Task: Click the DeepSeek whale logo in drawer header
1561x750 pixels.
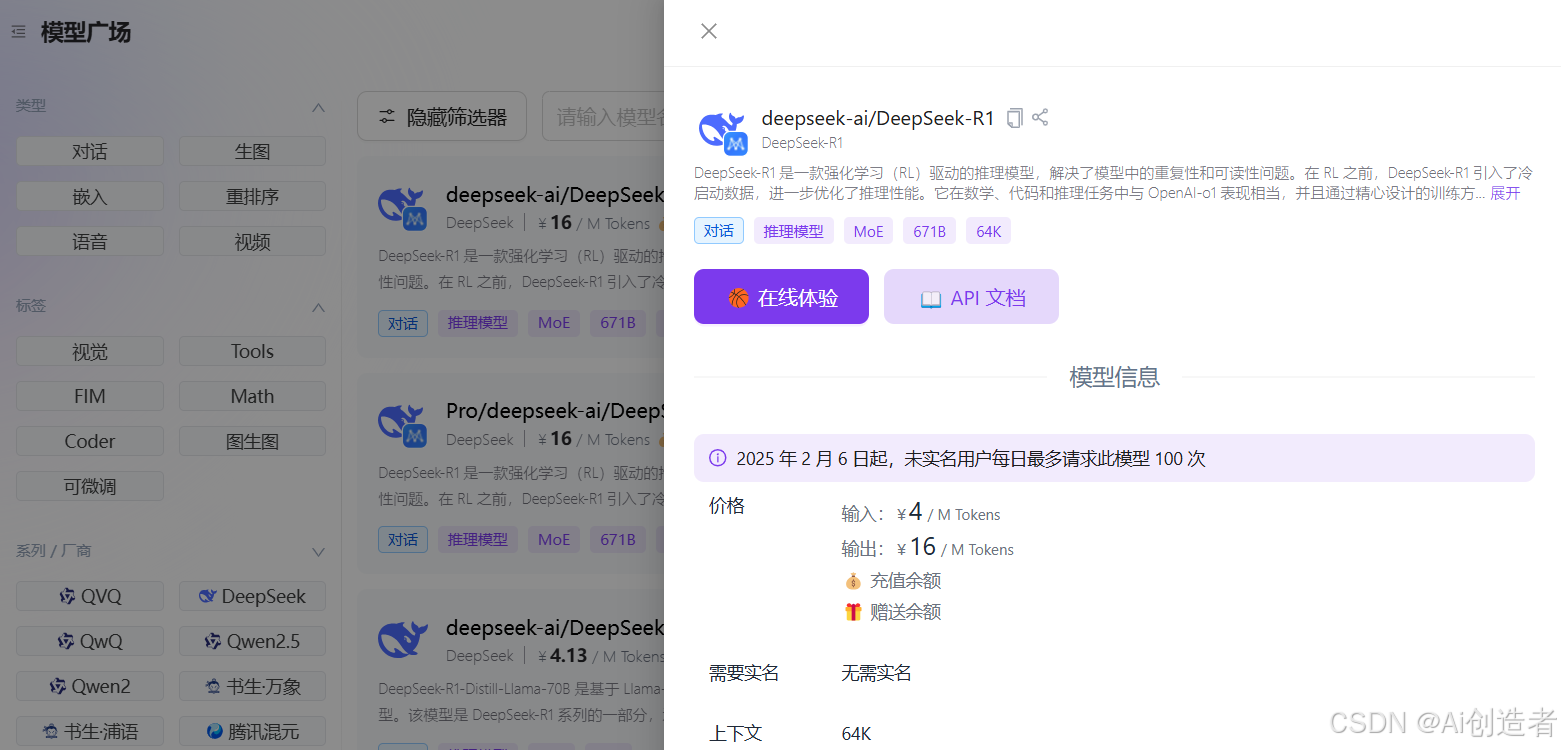Action: click(723, 132)
